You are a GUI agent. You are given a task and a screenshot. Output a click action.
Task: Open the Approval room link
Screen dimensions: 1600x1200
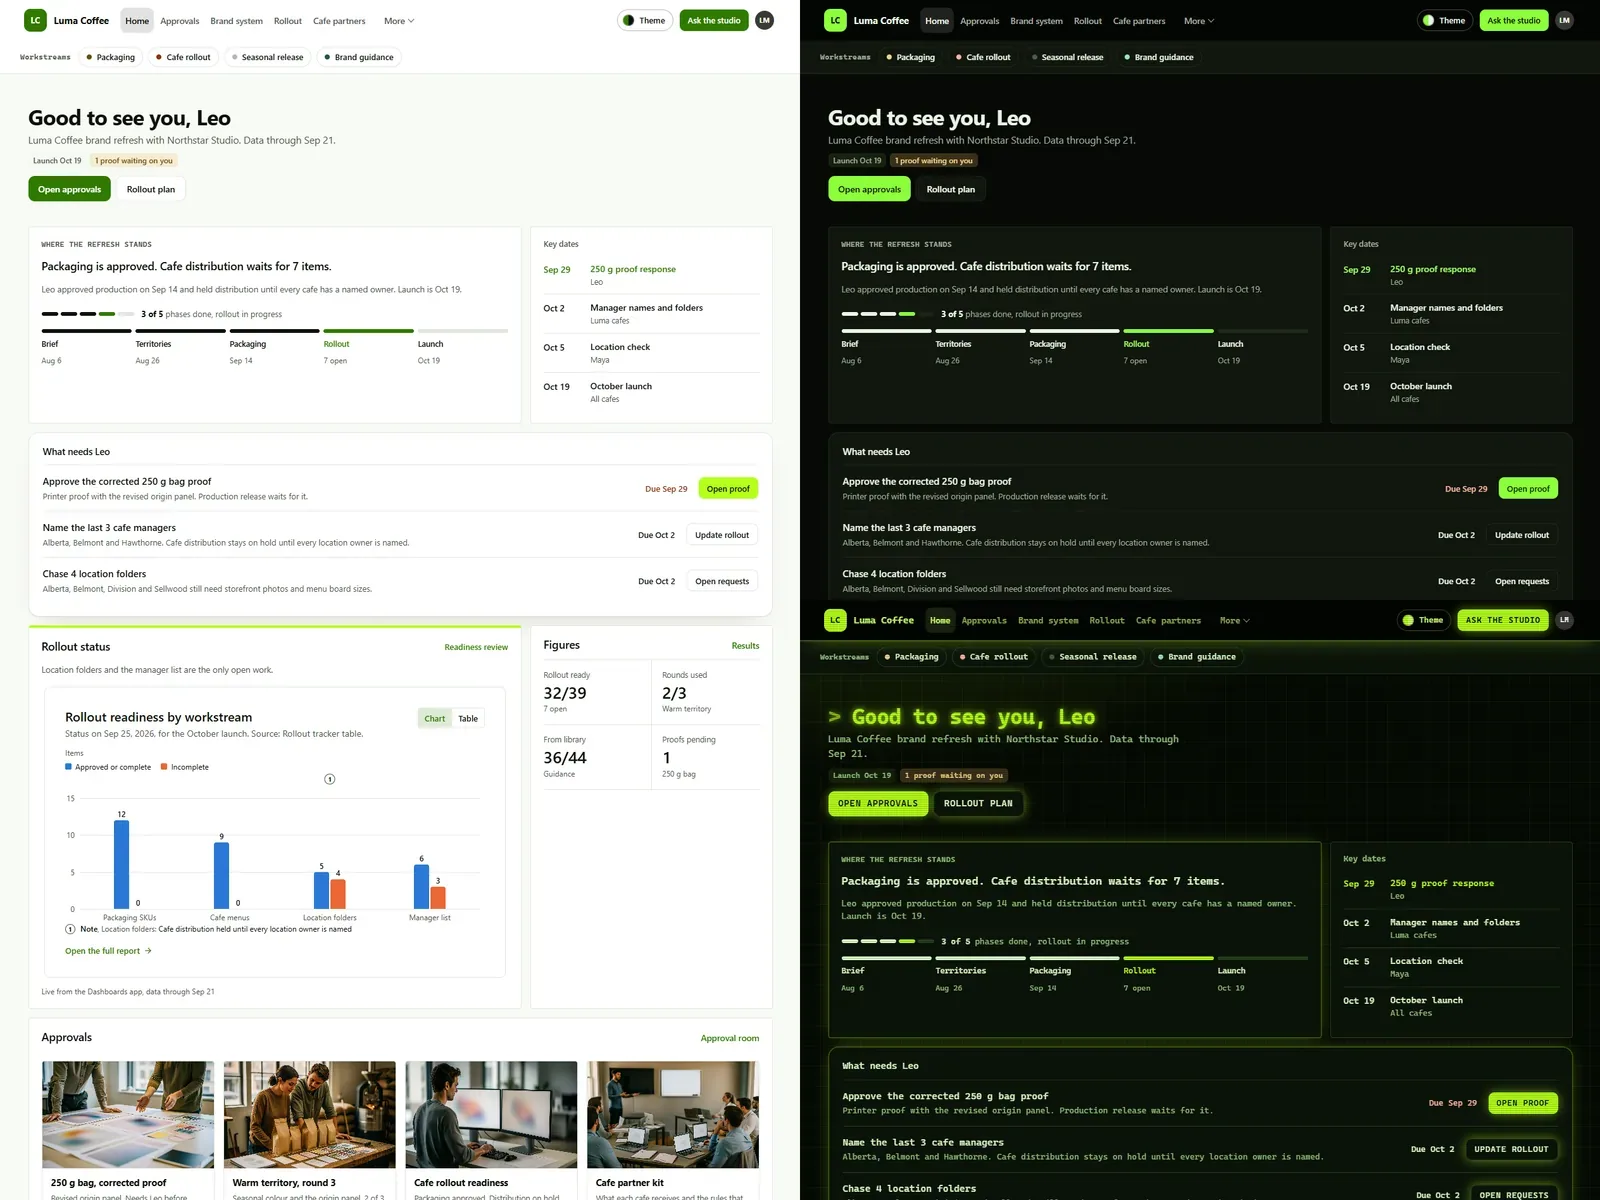coord(730,1038)
